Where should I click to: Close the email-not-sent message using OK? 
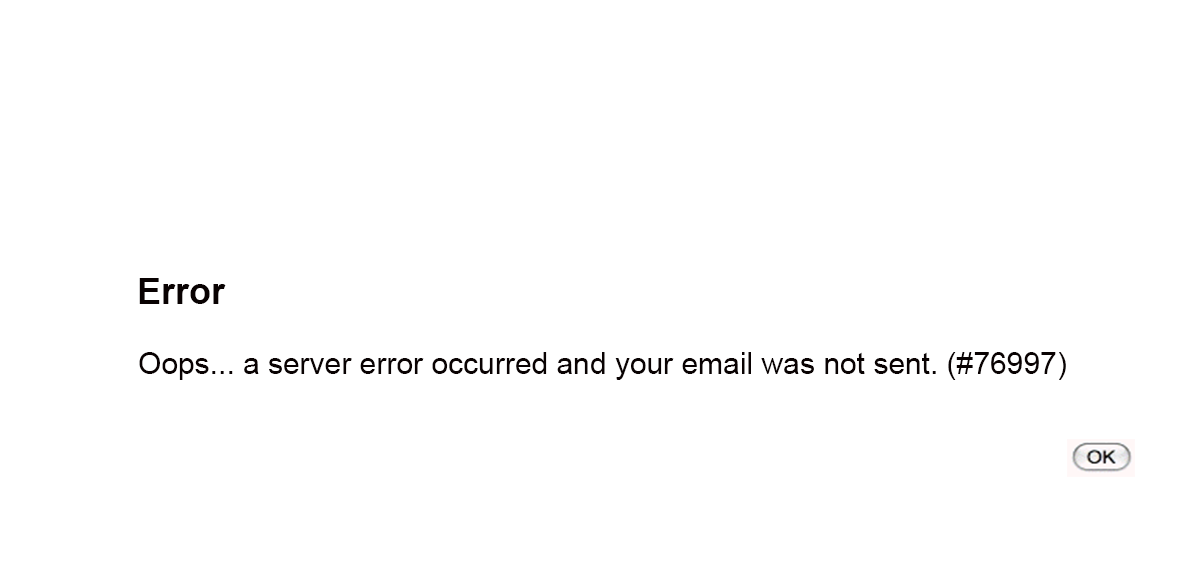[1101, 457]
